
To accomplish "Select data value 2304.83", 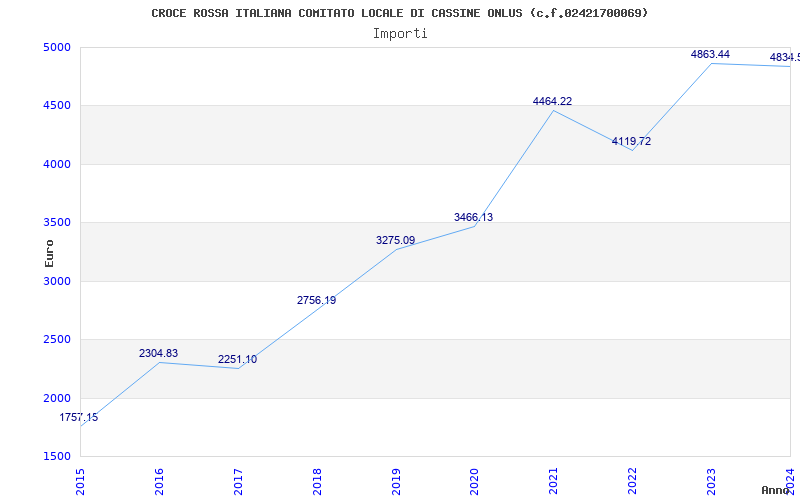I will click(x=158, y=353).
